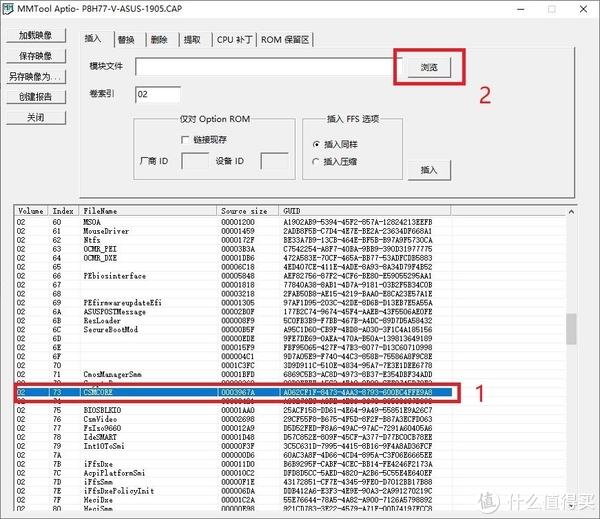Select the ASUSPOSTMessage module row

pos(233,312)
